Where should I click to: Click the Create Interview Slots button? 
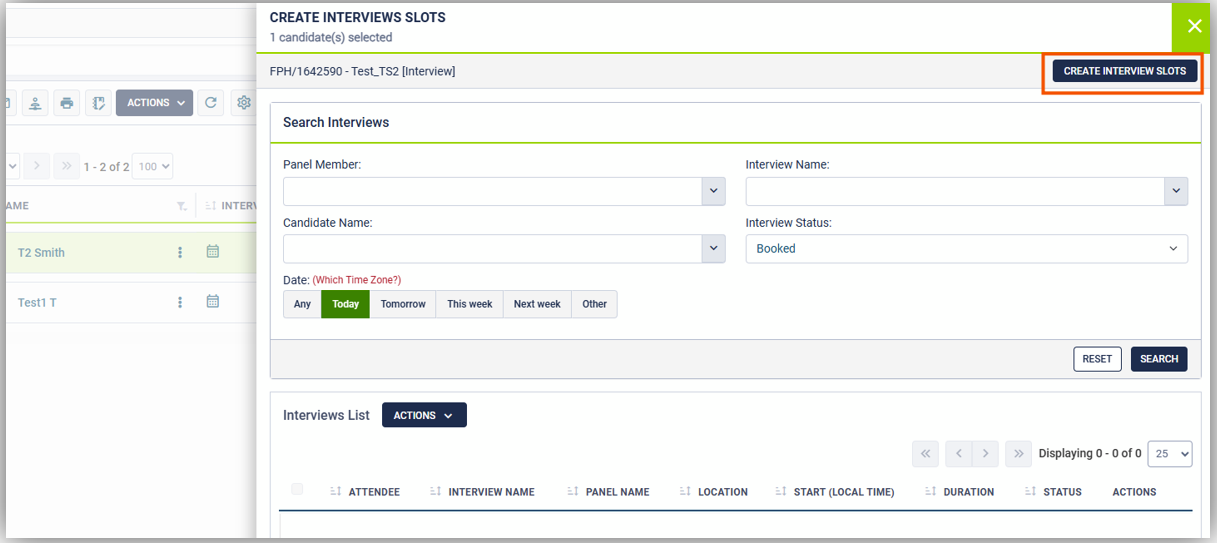tap(1124, 71)
